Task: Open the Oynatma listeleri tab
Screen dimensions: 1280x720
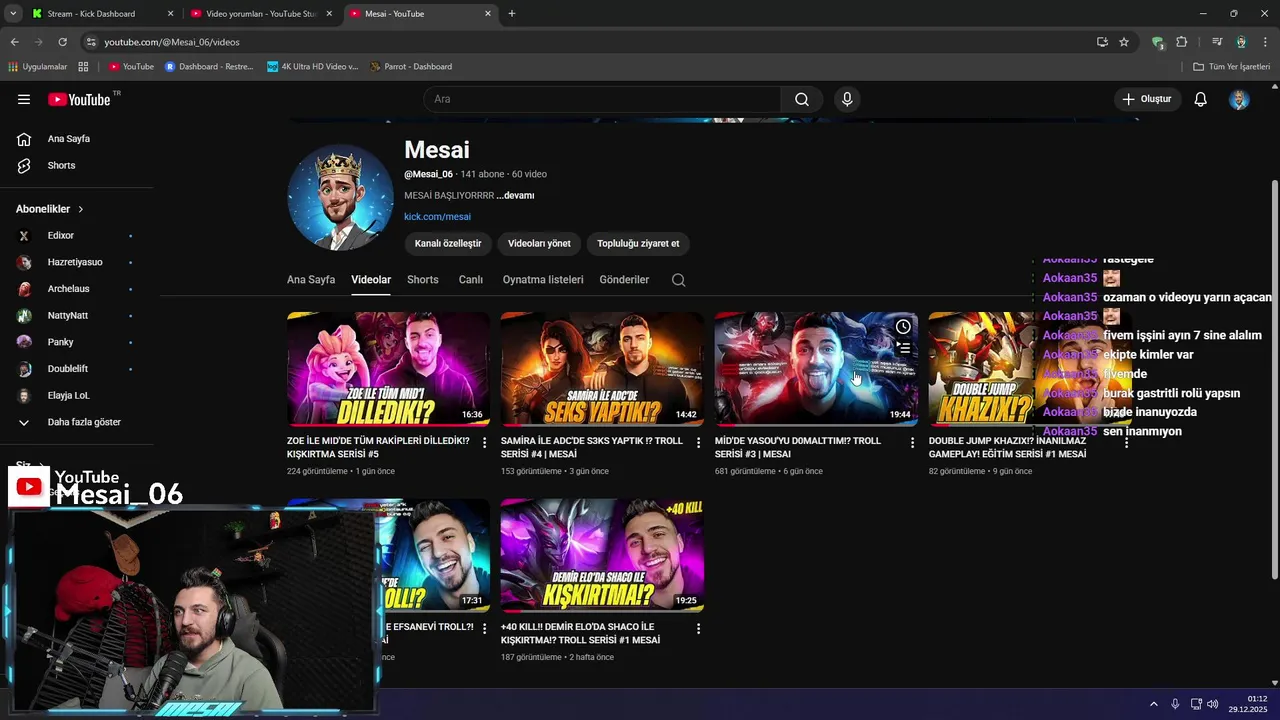Action: 543,280
